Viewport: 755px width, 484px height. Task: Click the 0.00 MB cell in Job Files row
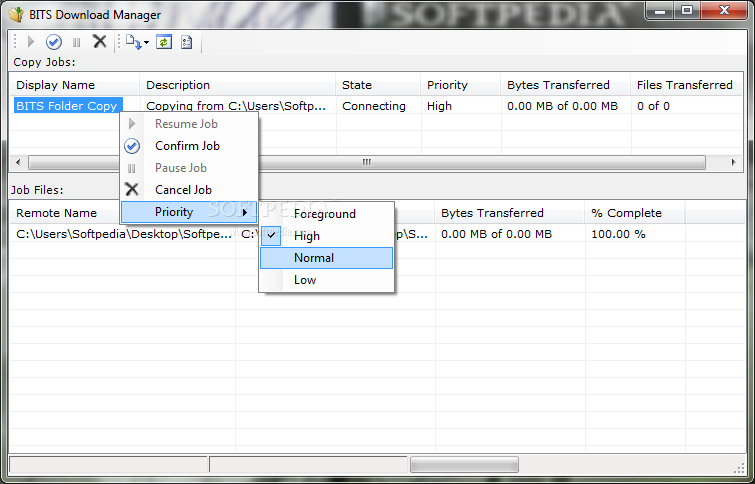click(496, 234)
